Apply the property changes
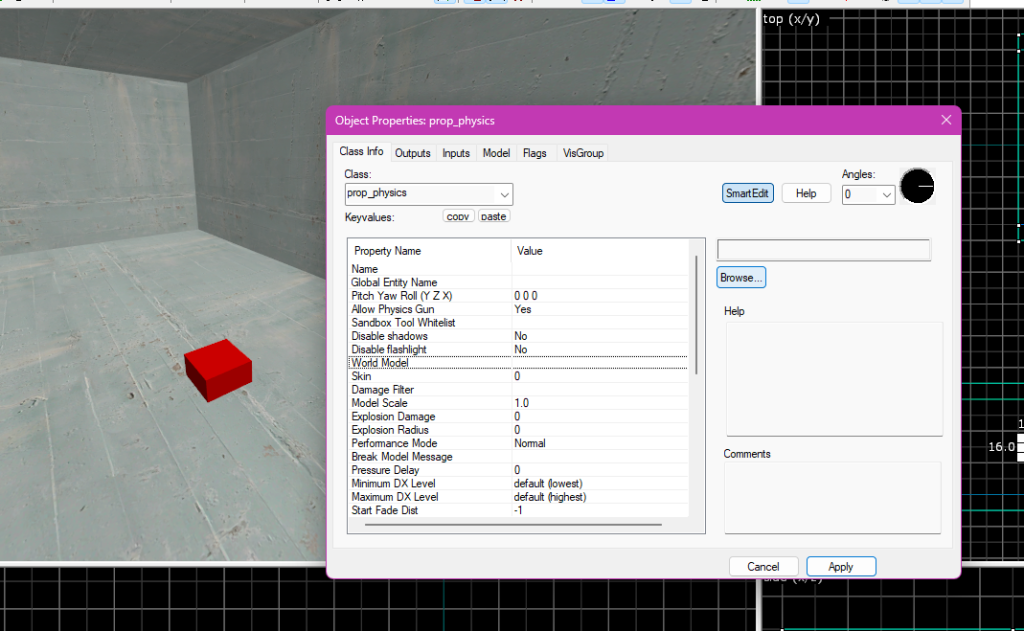This screenshot has width=1024, height=631. pyautogui.click(x=840, y=567)
